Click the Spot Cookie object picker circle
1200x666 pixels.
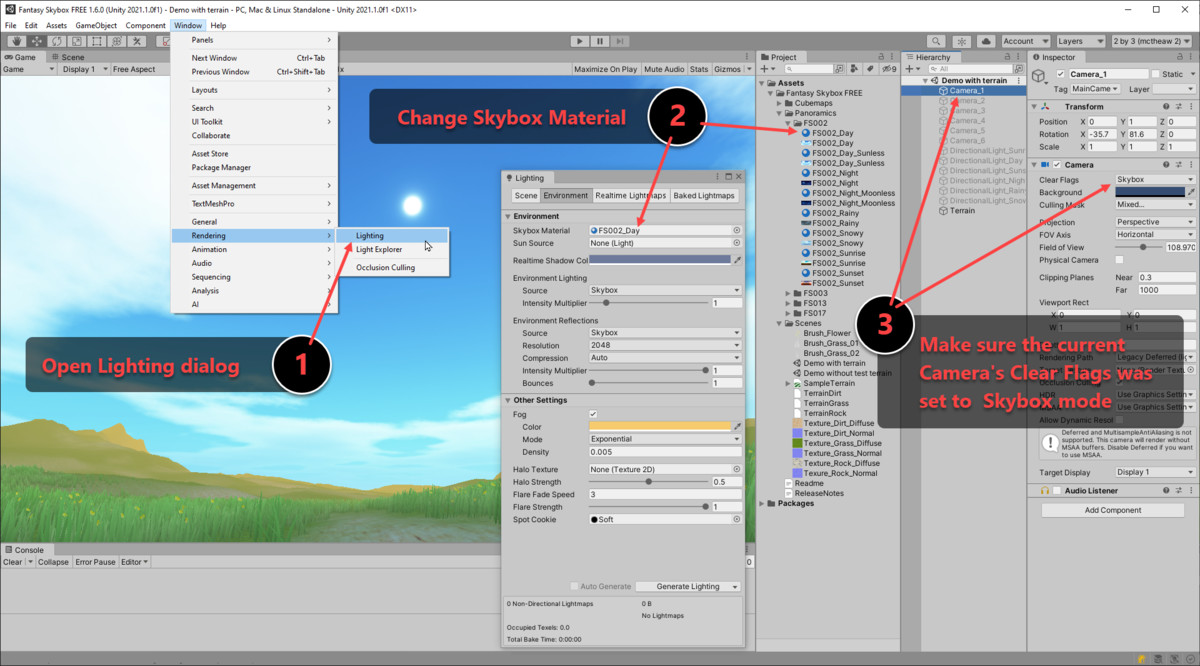coord(737,519)
